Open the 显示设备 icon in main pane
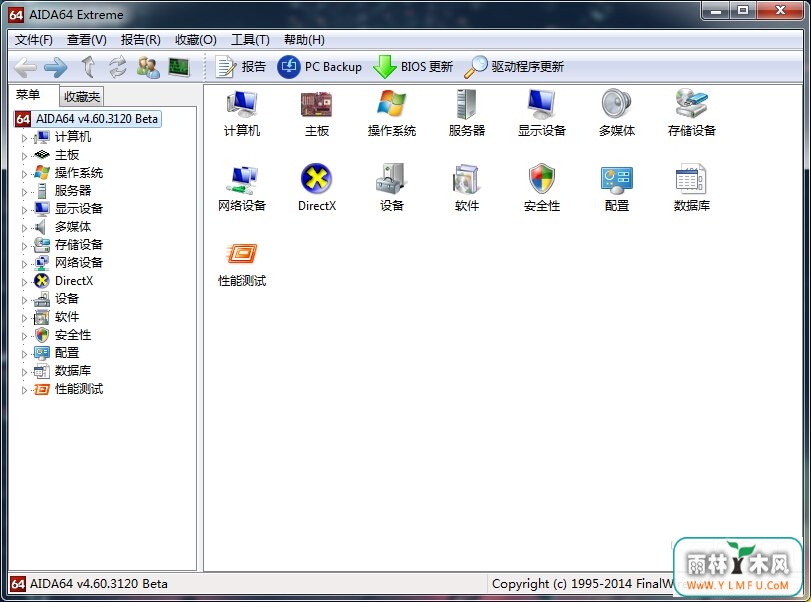Screen dimensions: 811x602 pyautogui.click(x=542, y=113)
